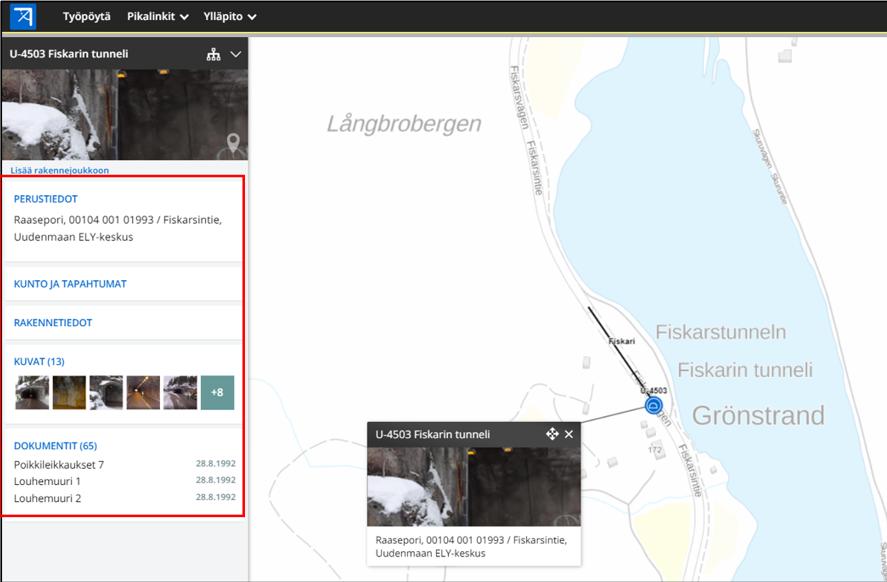Open the fourth tunnel interior thumbnail
Viewport: 887px width, 582px height.
click(143, 393)
